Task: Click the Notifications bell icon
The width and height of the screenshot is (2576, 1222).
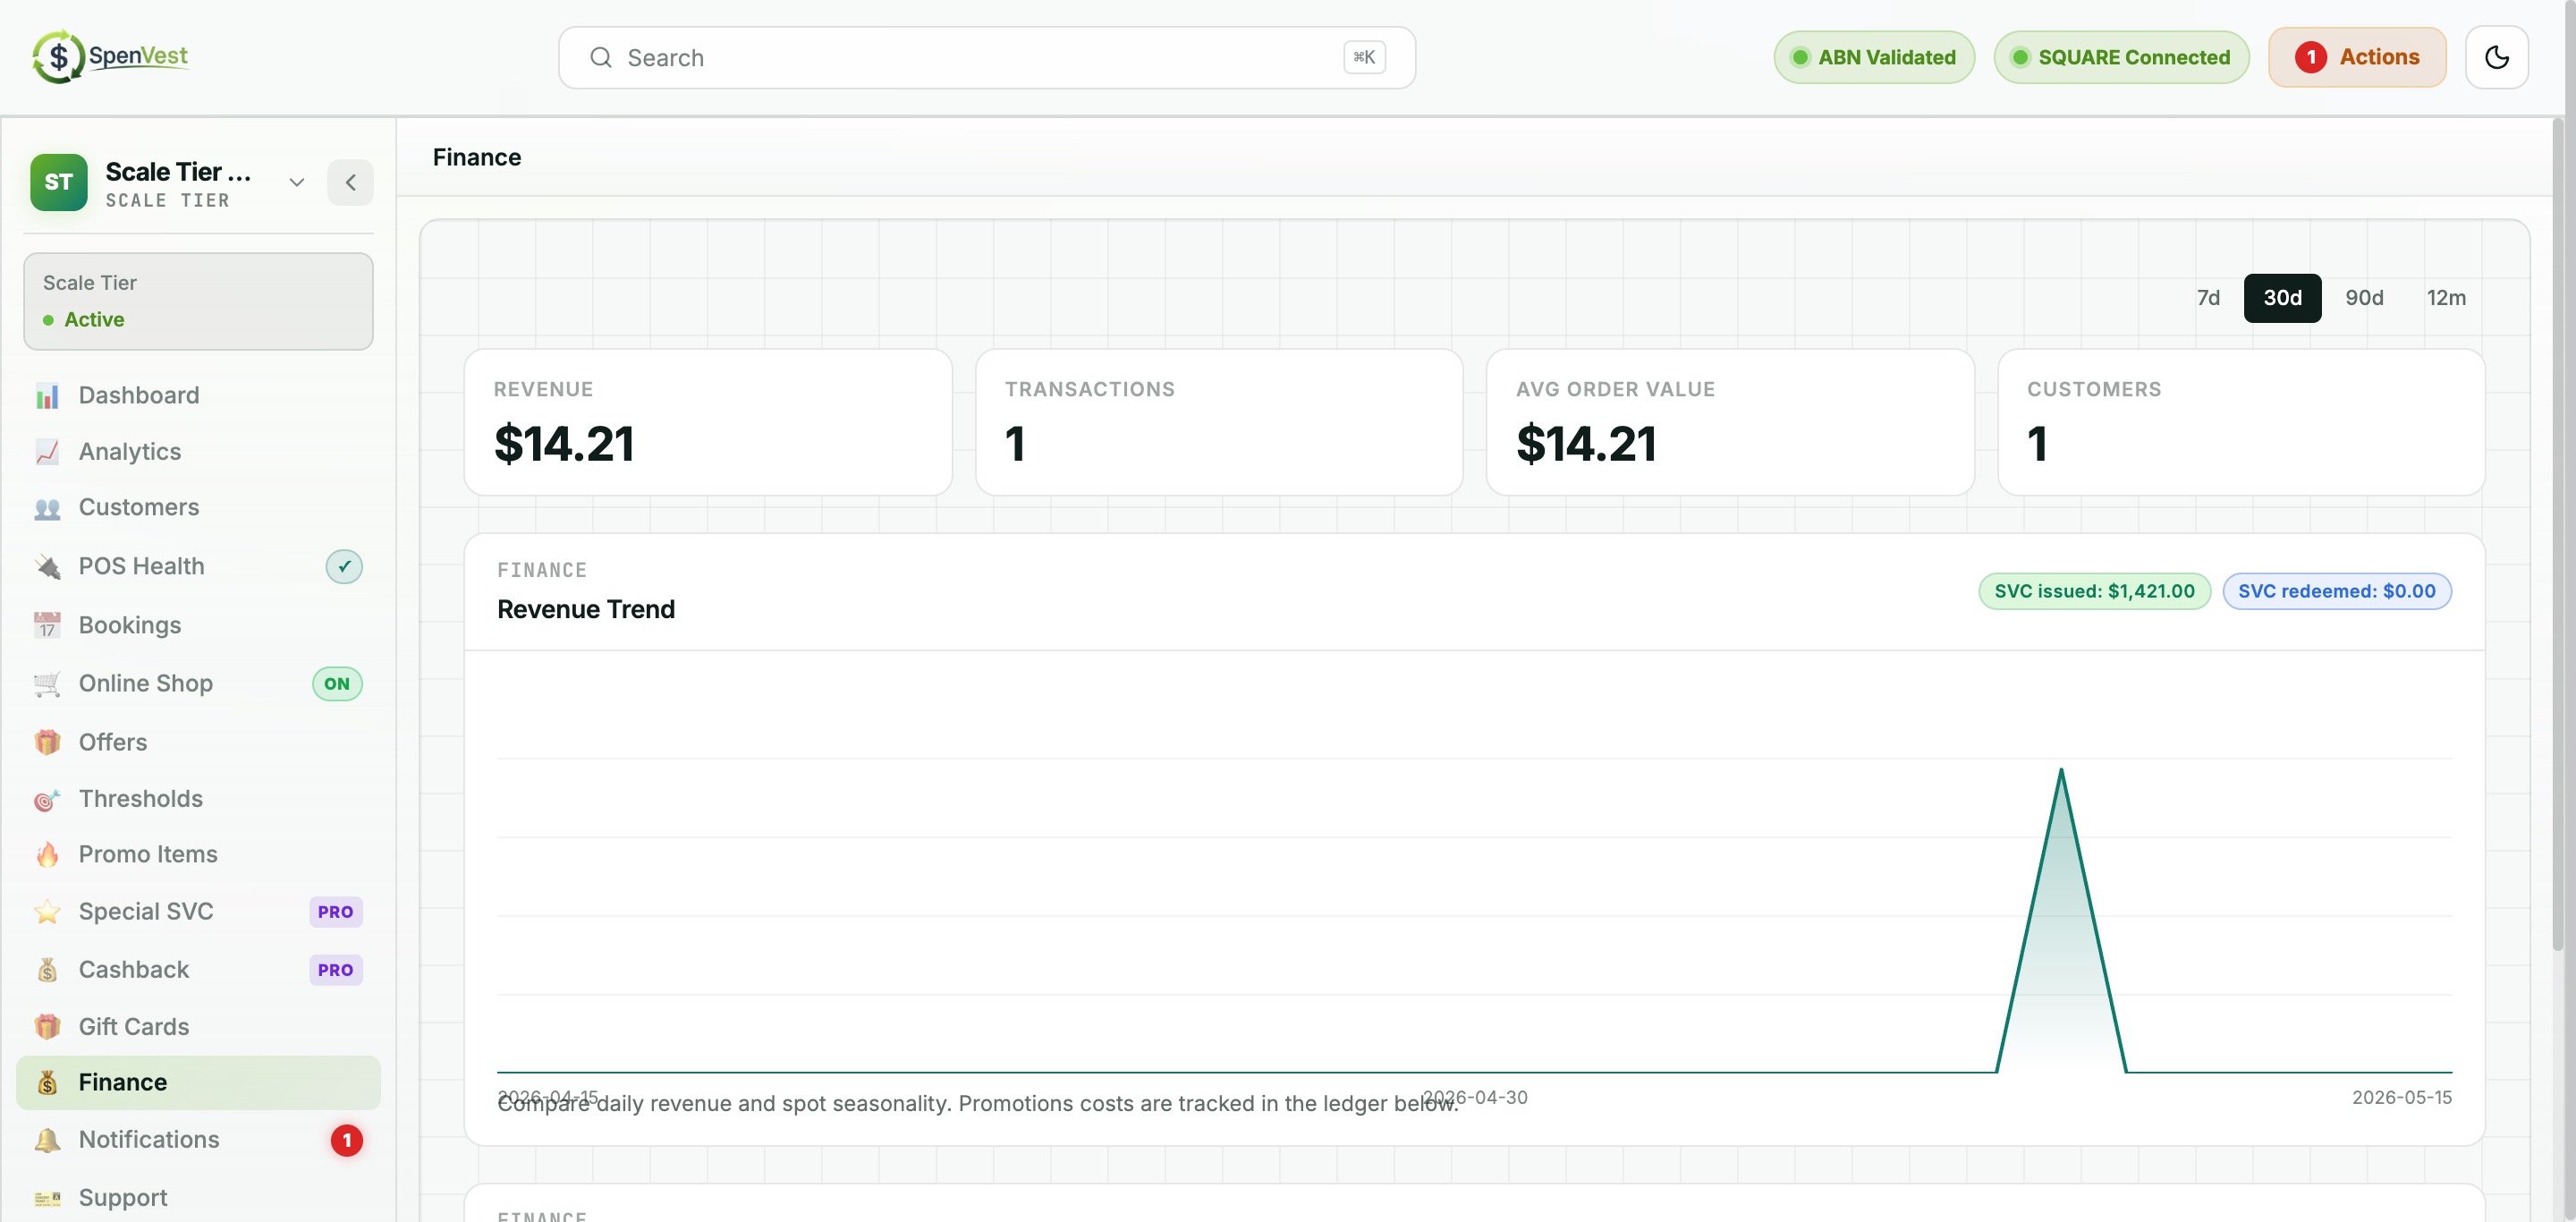Action: tap(47, 1140)
